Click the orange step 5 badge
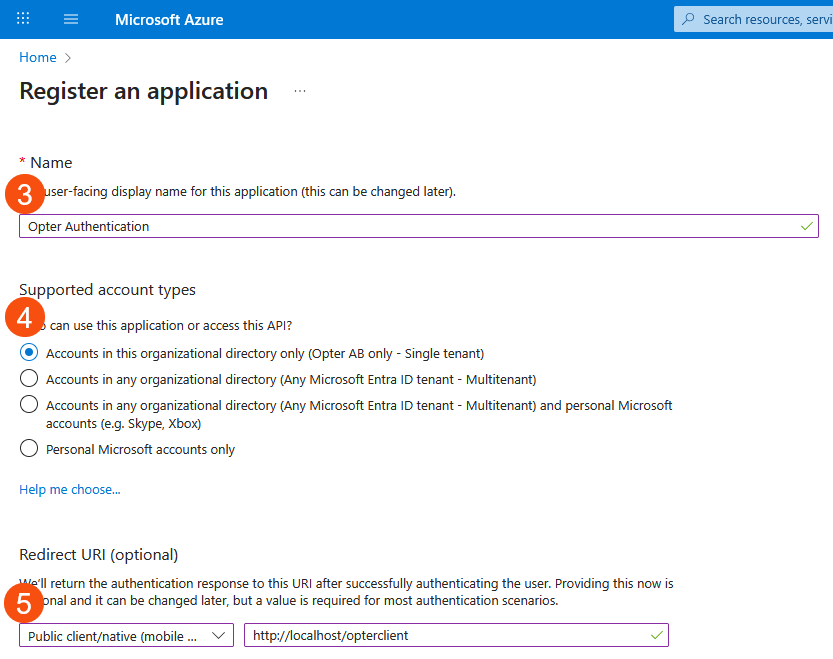The image size is (833, 659). (25, 603)
